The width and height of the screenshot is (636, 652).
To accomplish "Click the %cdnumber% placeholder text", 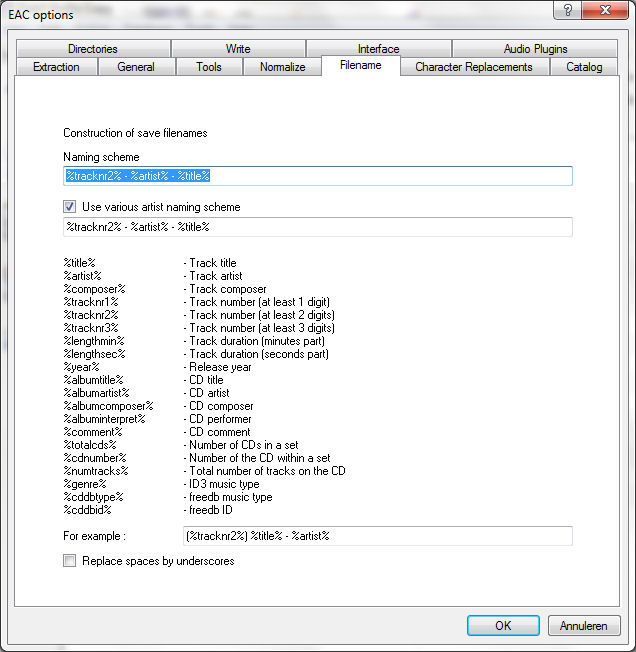I will 95,458.
